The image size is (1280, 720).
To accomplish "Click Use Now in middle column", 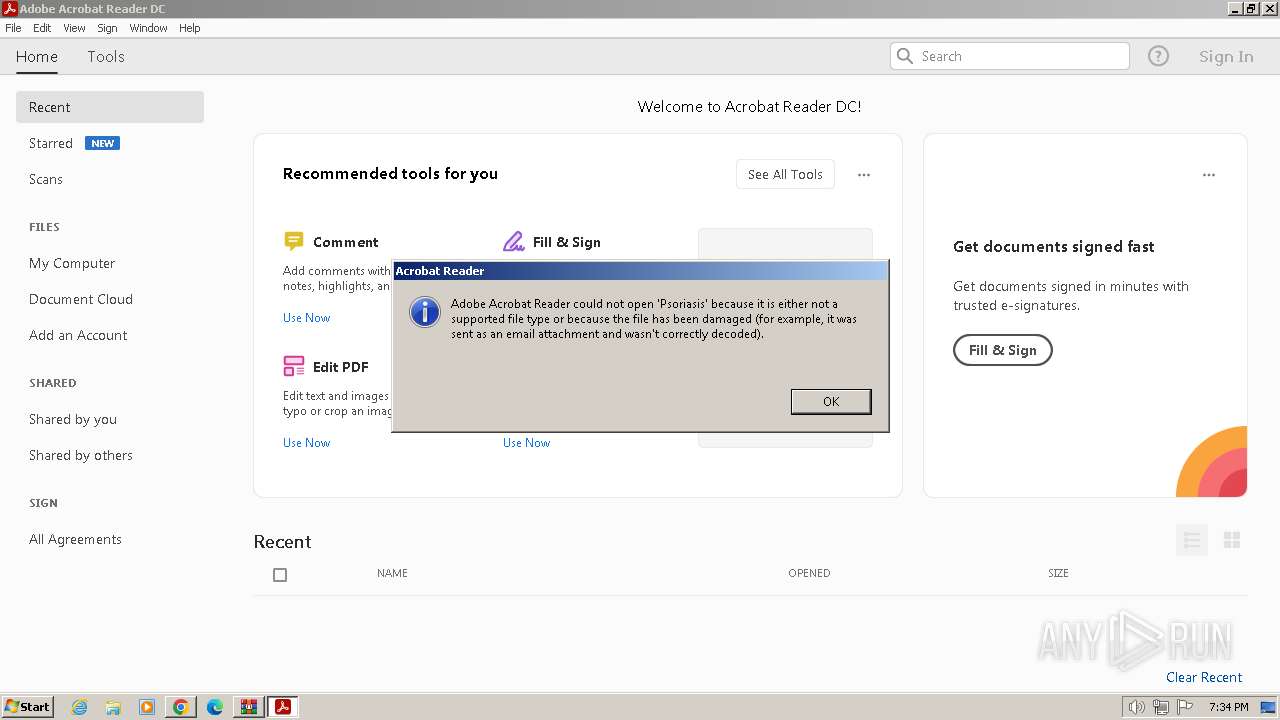I will point(526,443).
